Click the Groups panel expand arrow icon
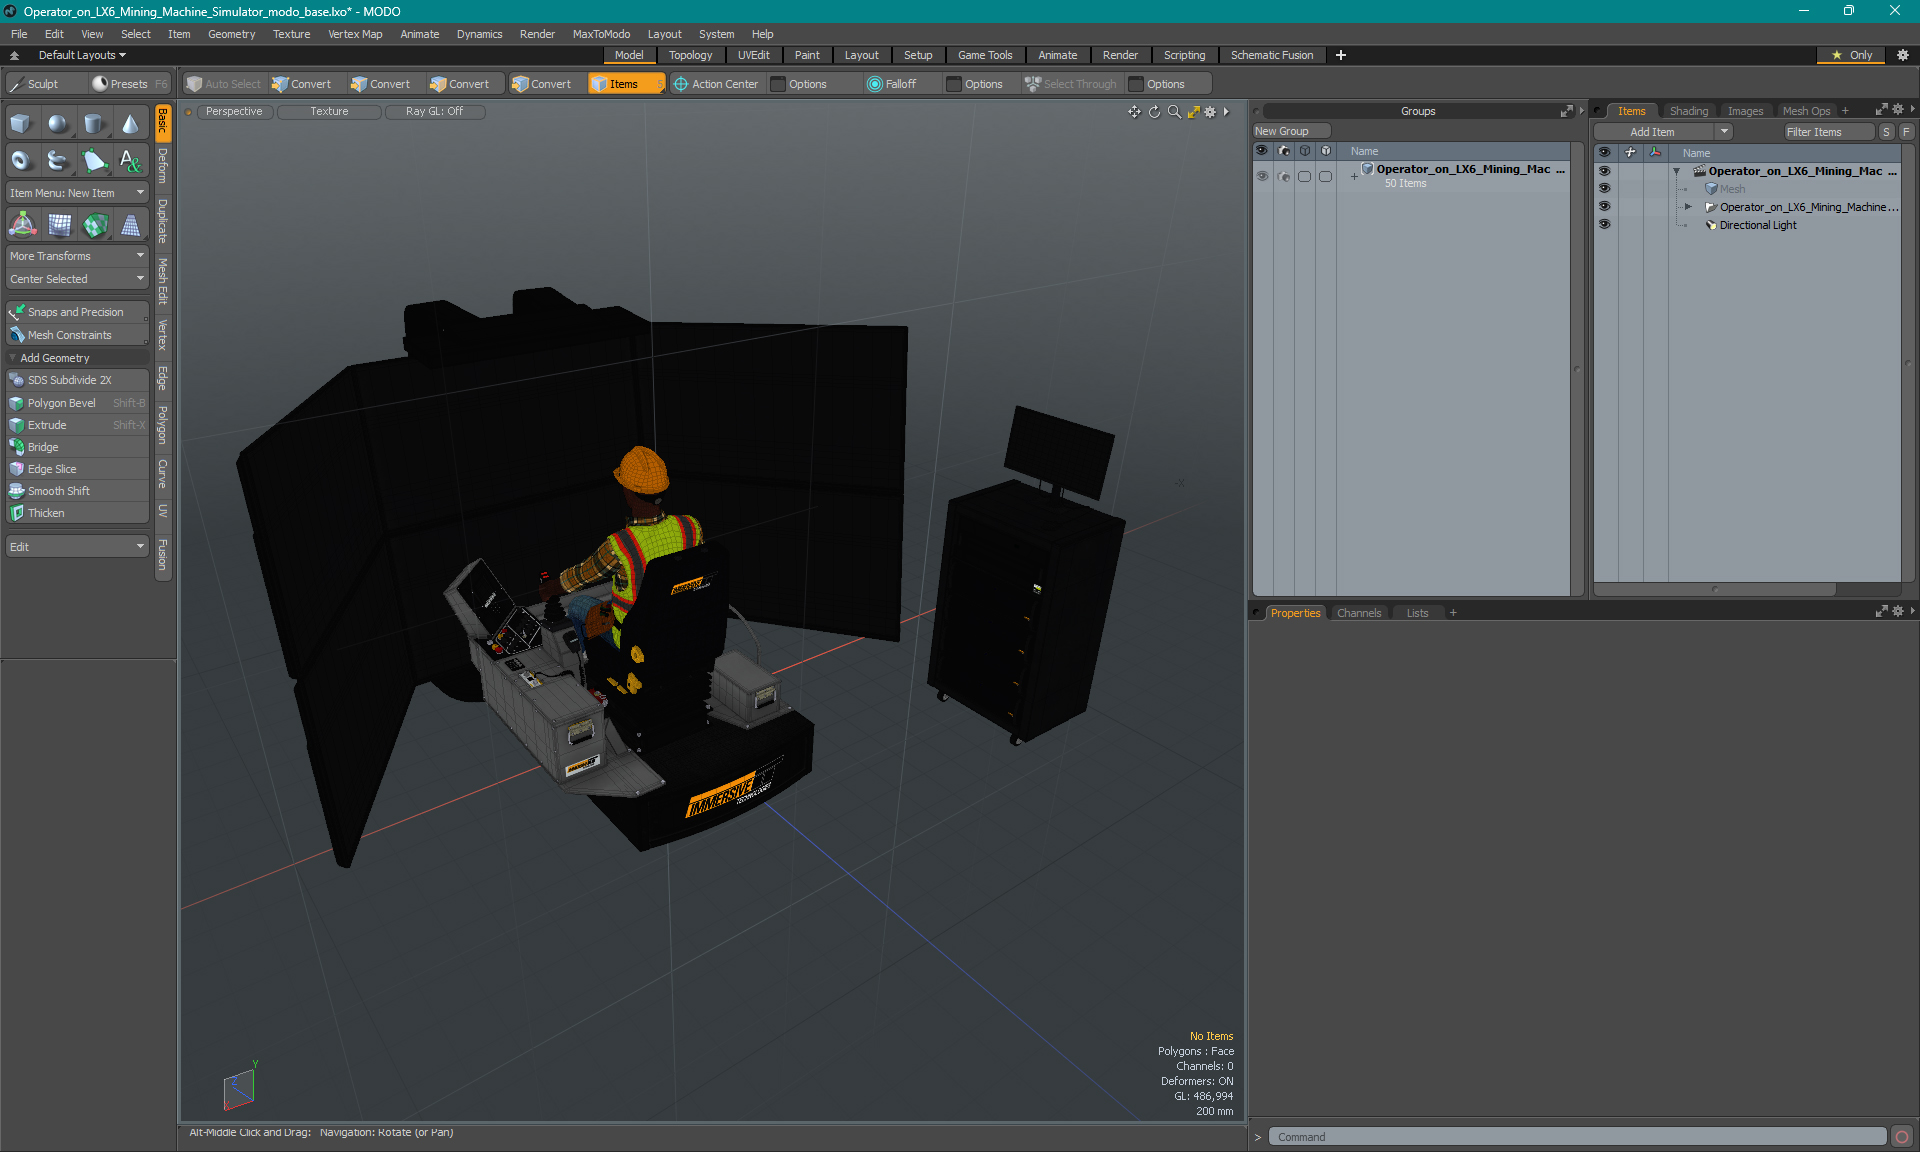Image resolution: width=1920 pixels, height=1152 pixels. (x=1567, y=111)
